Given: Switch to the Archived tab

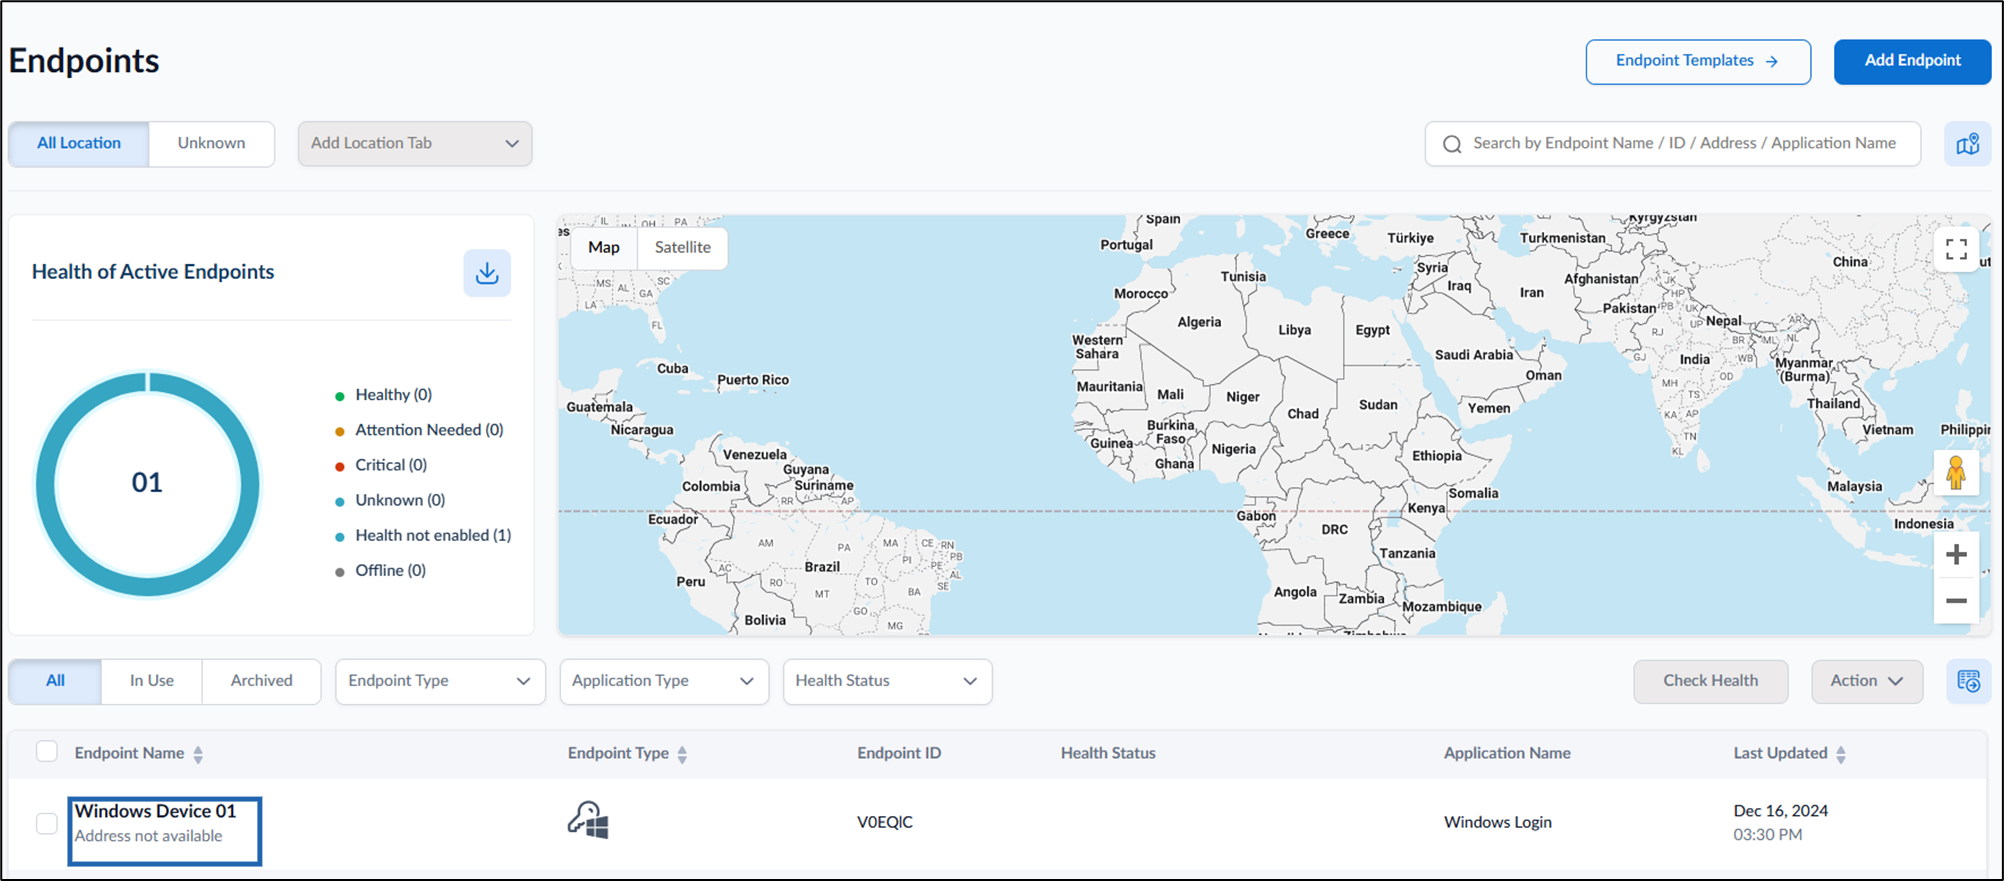Looking at the screenshot, I should (x=261, y=681).
